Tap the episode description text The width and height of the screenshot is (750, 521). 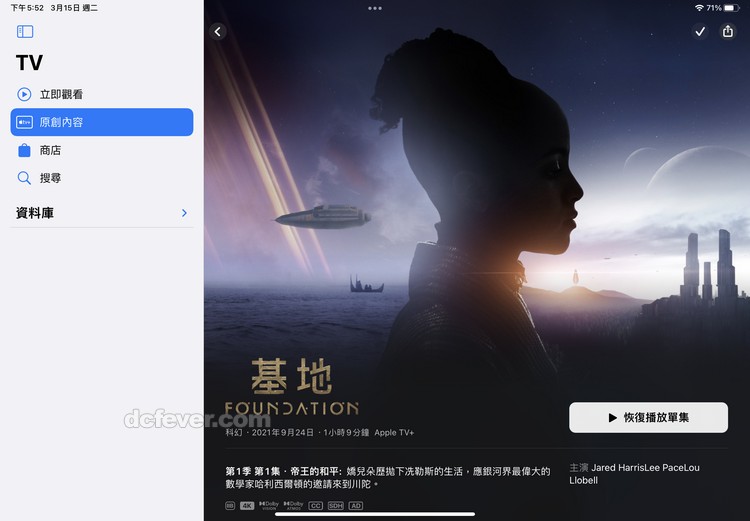(388, 477)
